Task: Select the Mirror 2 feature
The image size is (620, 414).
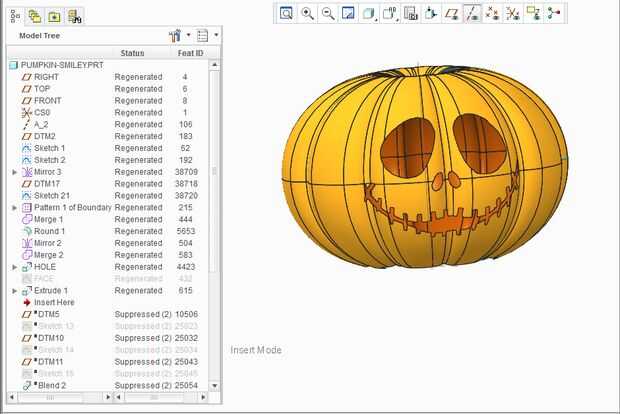Action: [x=47, y=243]
